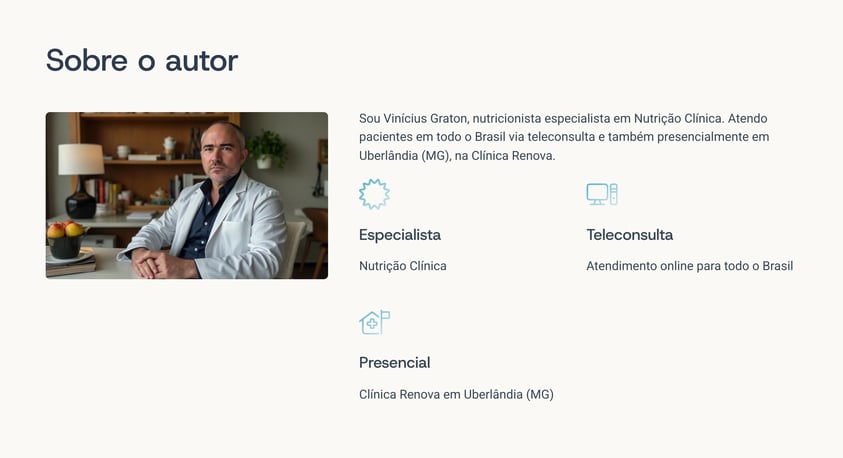Click the 'Nutrição Clínica' text under Especialista

click(402, 266)
